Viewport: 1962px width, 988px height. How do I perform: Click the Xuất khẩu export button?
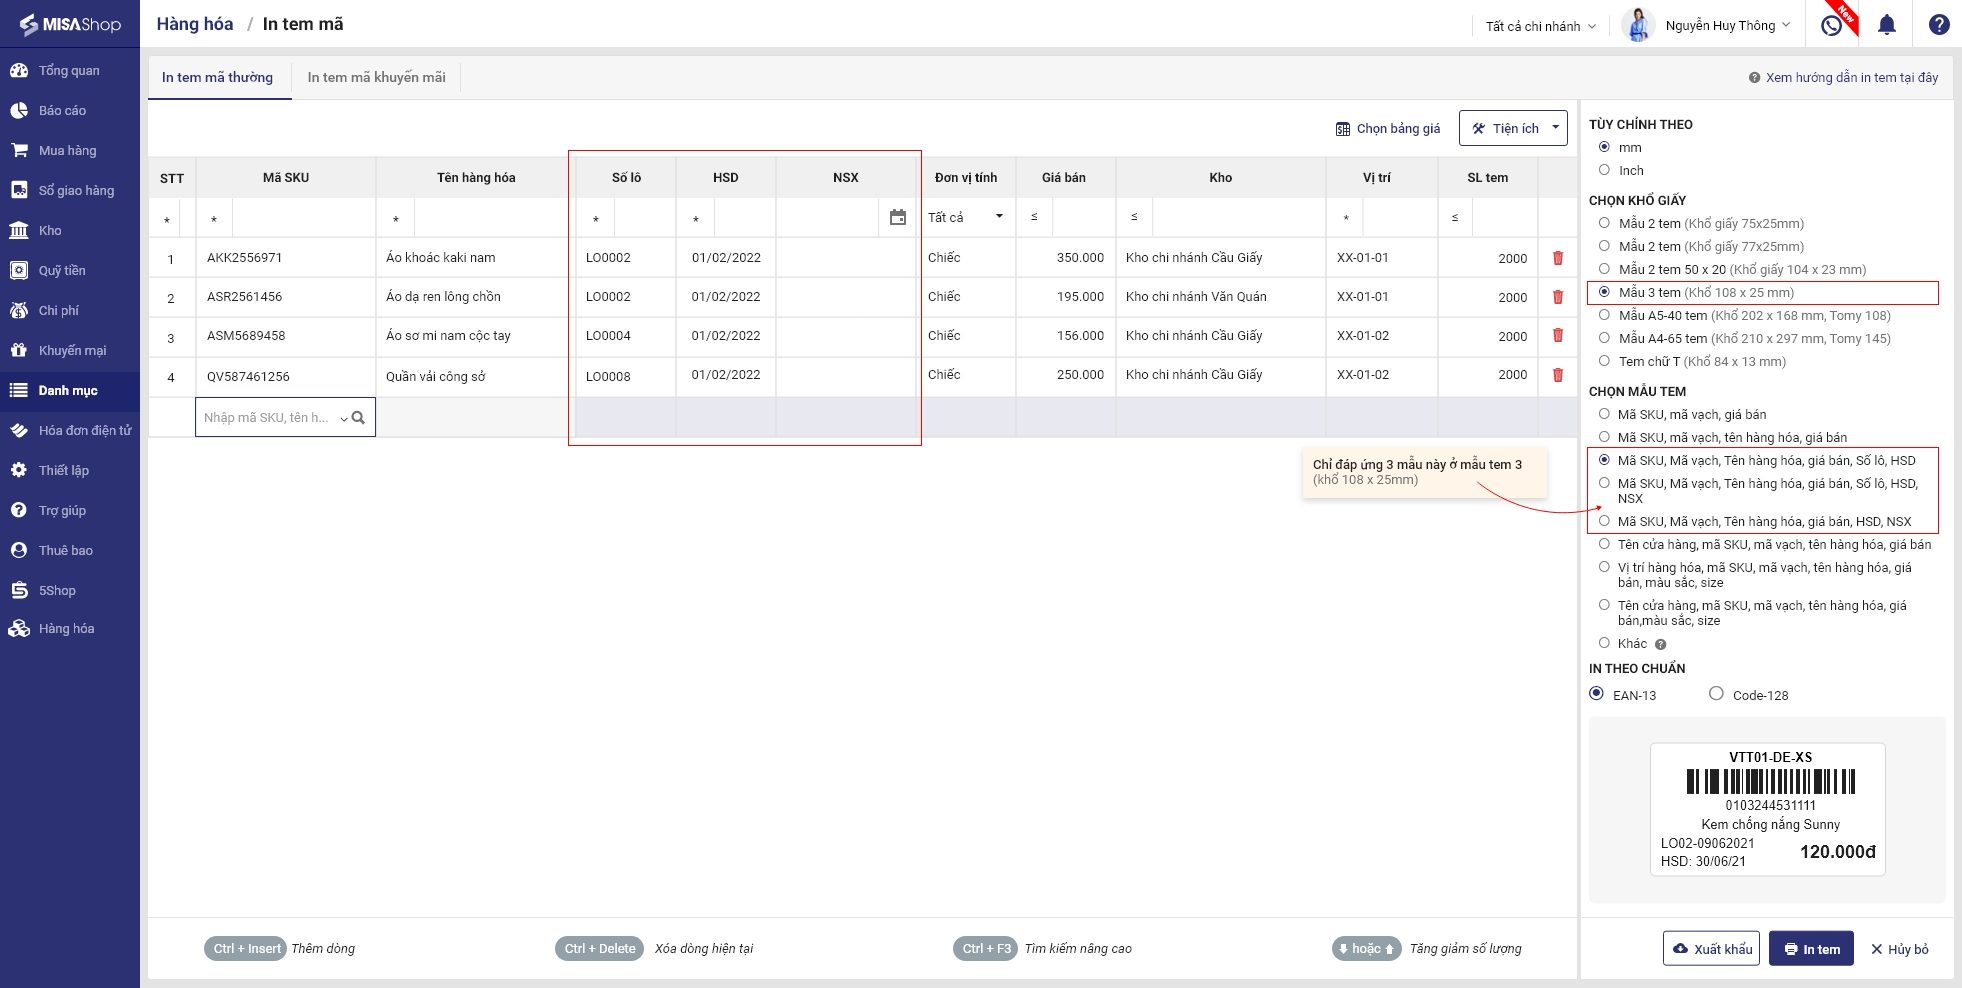click(1710, 949)
